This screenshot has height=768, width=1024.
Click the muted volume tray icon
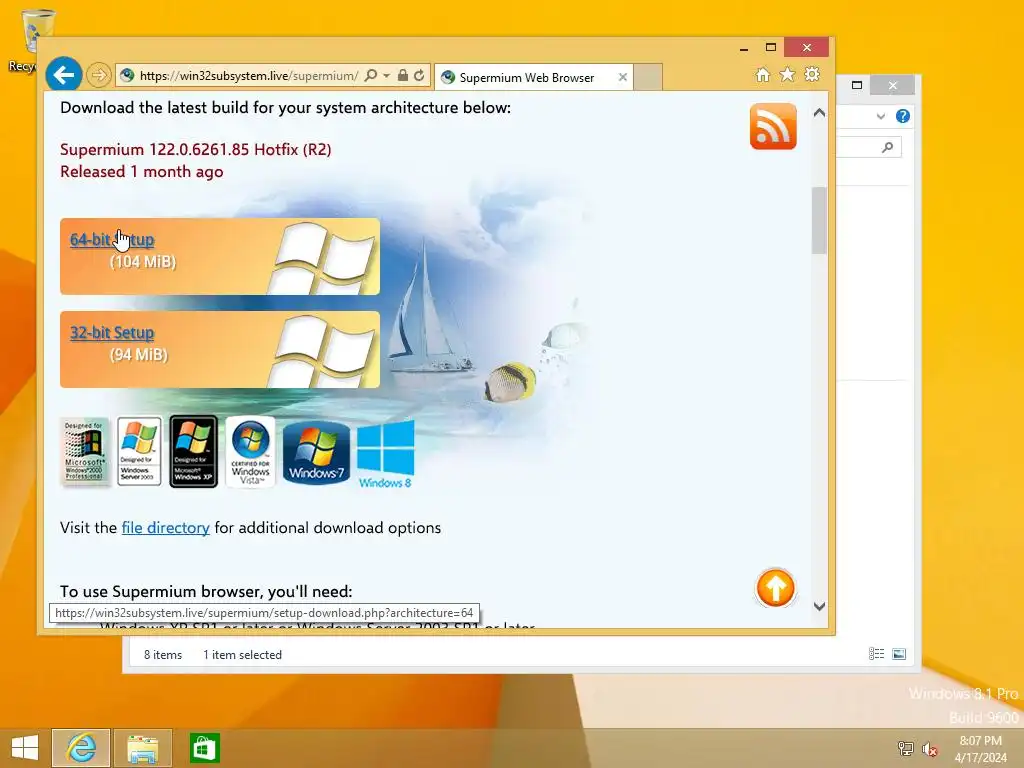click(929, 748)
